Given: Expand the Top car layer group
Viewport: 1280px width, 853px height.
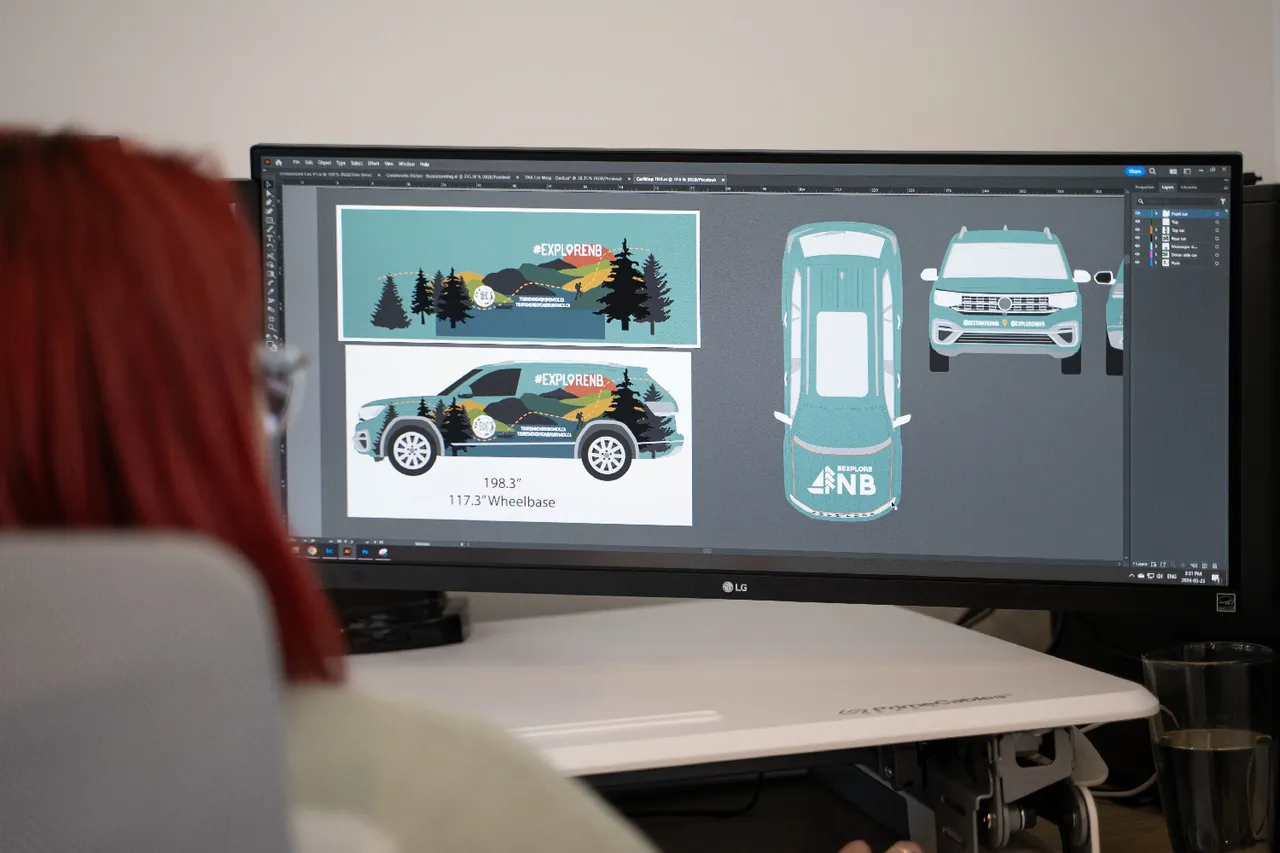Looking at the screenshot, I should pyautogui.click(x=1156, y=230).
